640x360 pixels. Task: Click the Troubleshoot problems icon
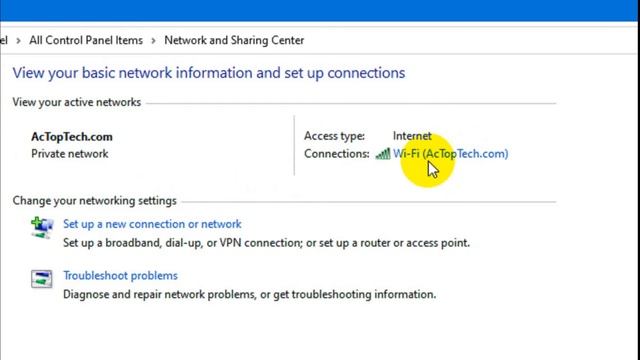coord(42,279)
